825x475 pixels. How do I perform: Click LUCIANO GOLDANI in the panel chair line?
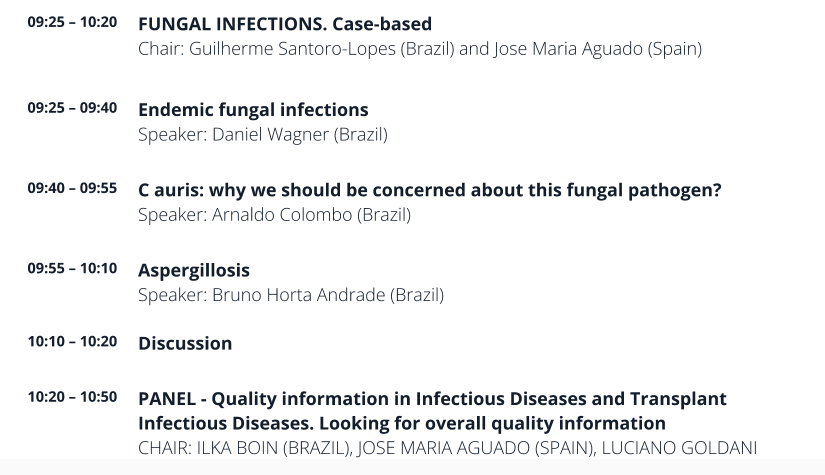[679, 447]
